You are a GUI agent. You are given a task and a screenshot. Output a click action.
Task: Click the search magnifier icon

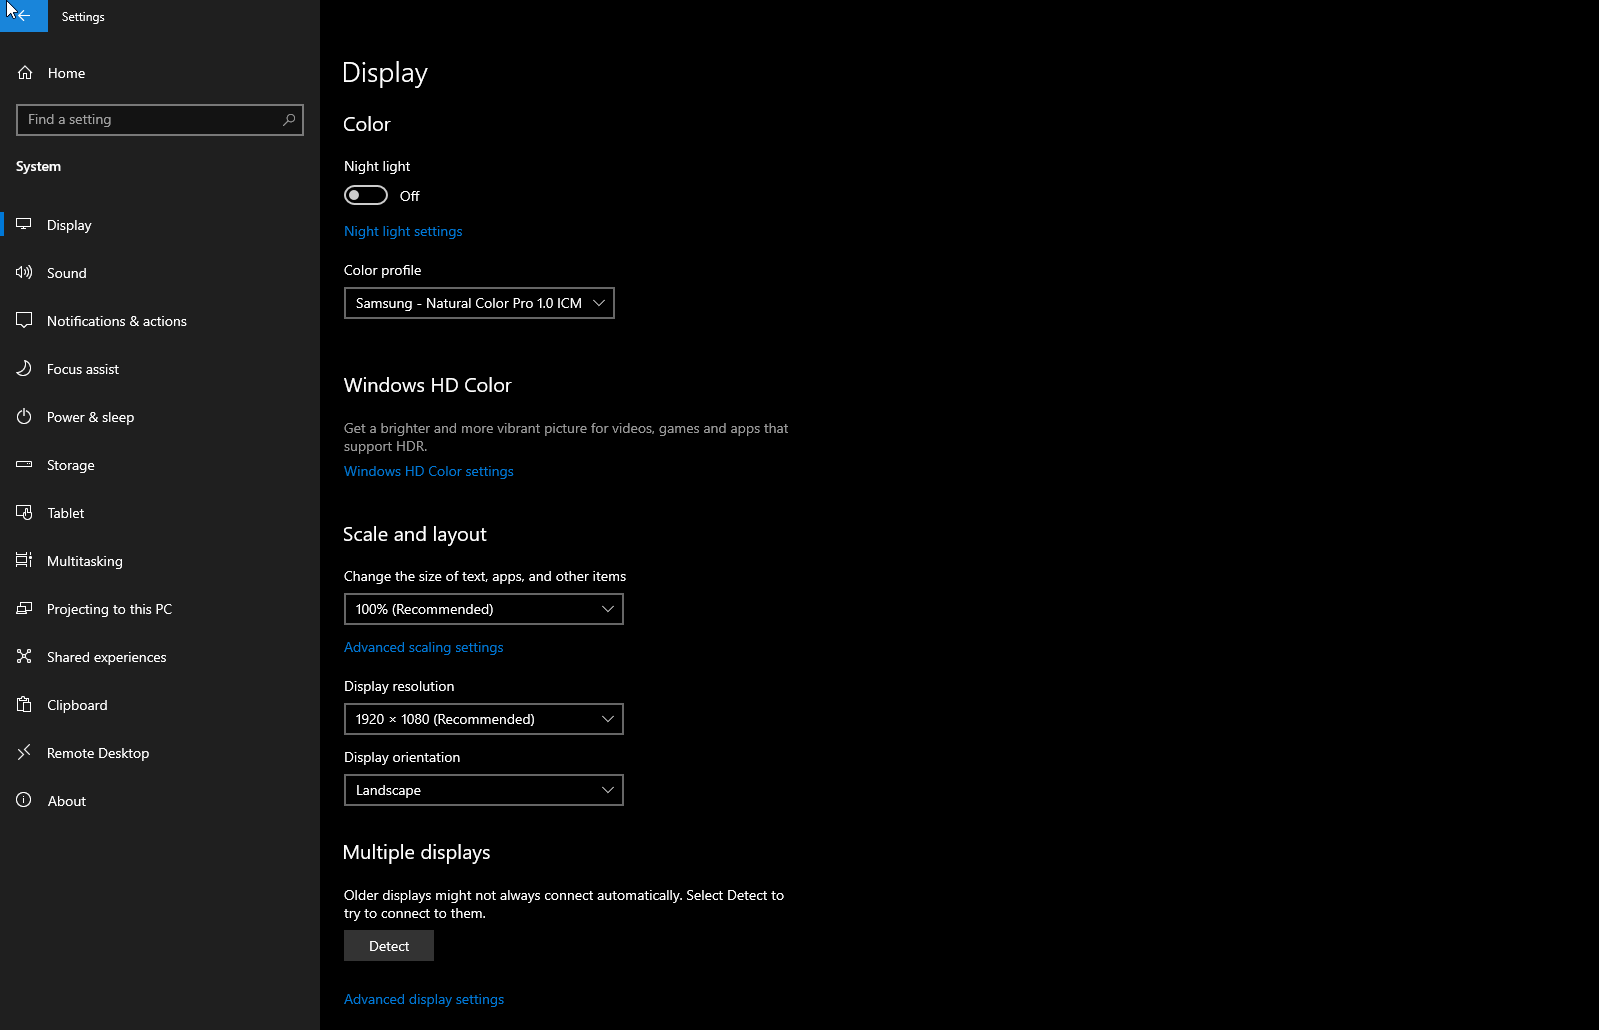click(x=289, y=120)
